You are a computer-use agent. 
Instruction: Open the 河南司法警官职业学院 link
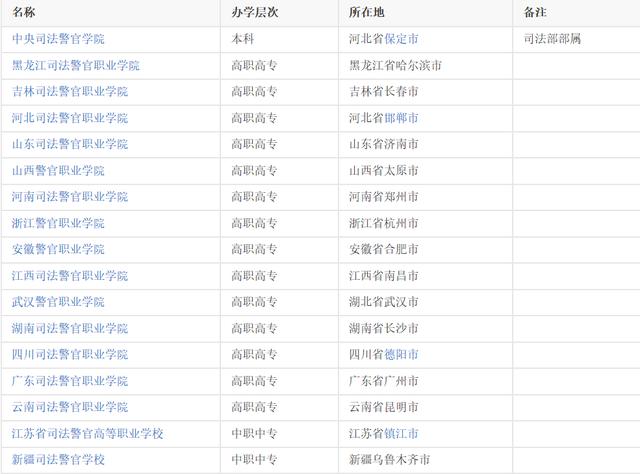pos(70,197)
